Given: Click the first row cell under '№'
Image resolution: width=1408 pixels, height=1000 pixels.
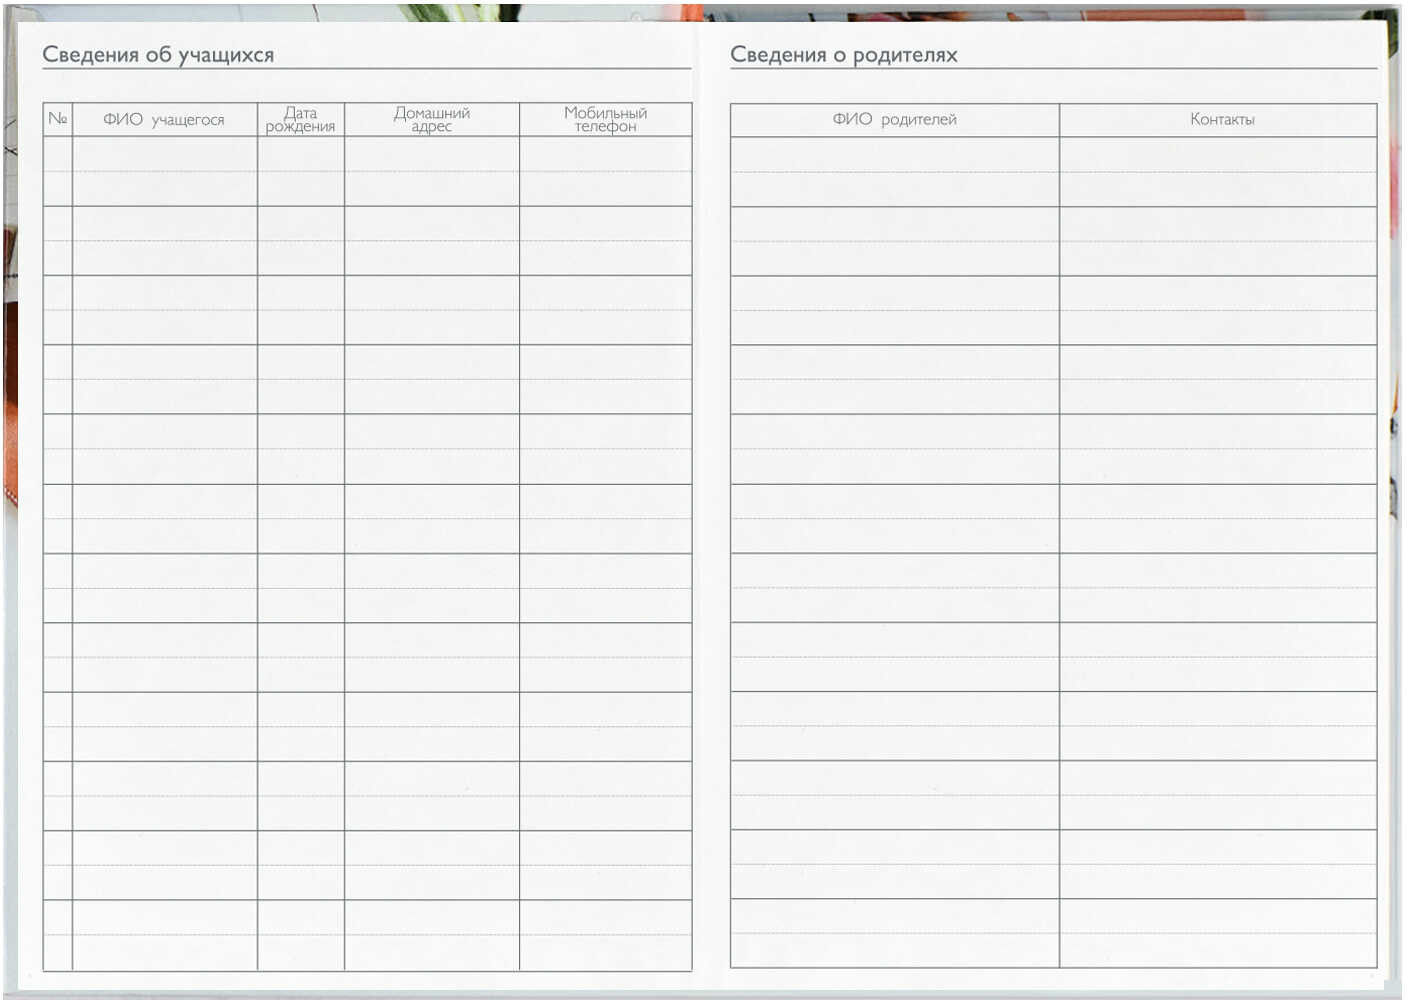Looking at the screenshot, I should click(58, 171).
